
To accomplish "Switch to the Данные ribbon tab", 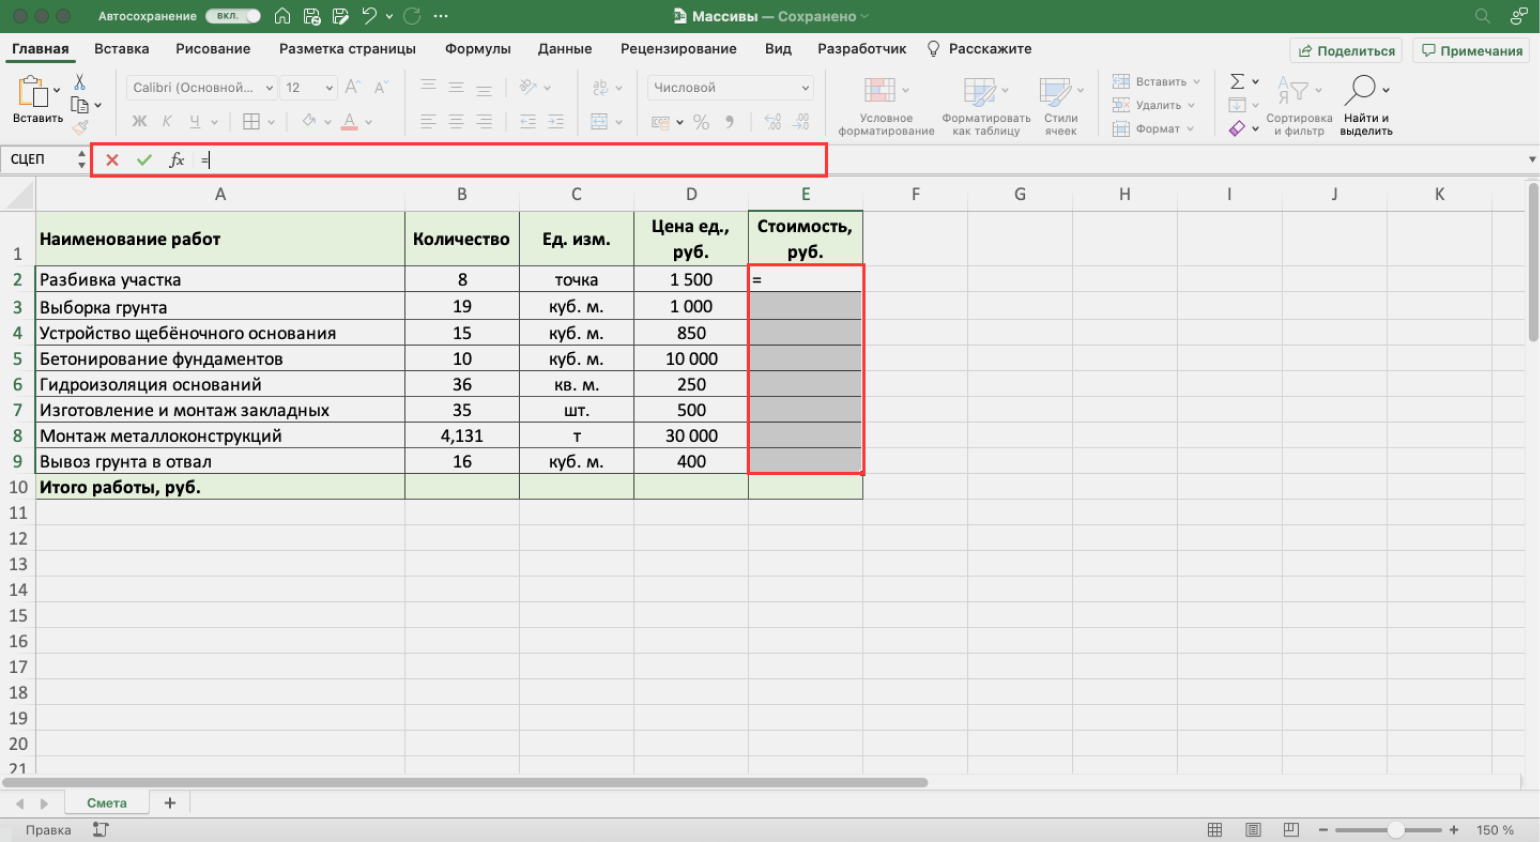I will click(564, 49).
